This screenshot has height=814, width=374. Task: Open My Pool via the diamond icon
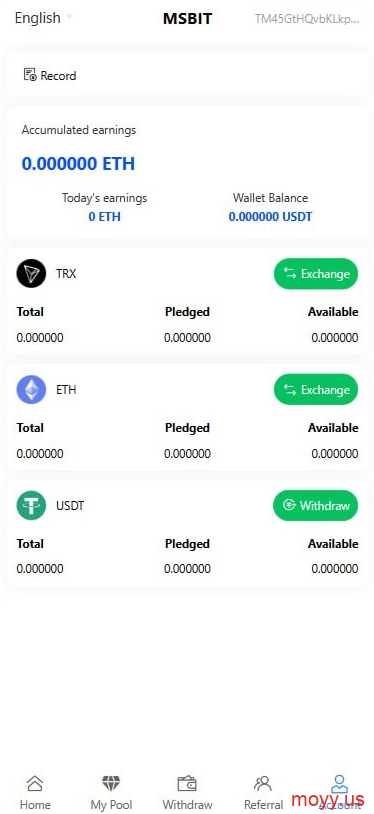pyautogui.click(x=111, y=783)
